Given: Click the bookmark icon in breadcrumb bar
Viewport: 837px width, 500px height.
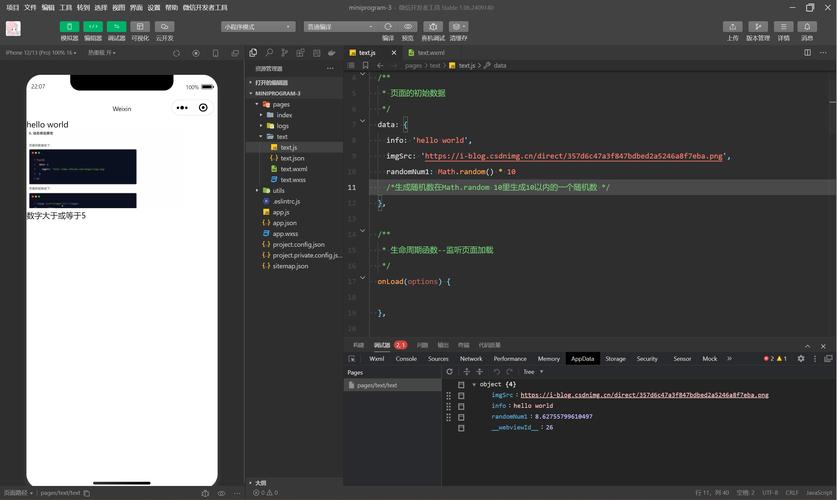Looking at the screenshot, I should [365, 65].
